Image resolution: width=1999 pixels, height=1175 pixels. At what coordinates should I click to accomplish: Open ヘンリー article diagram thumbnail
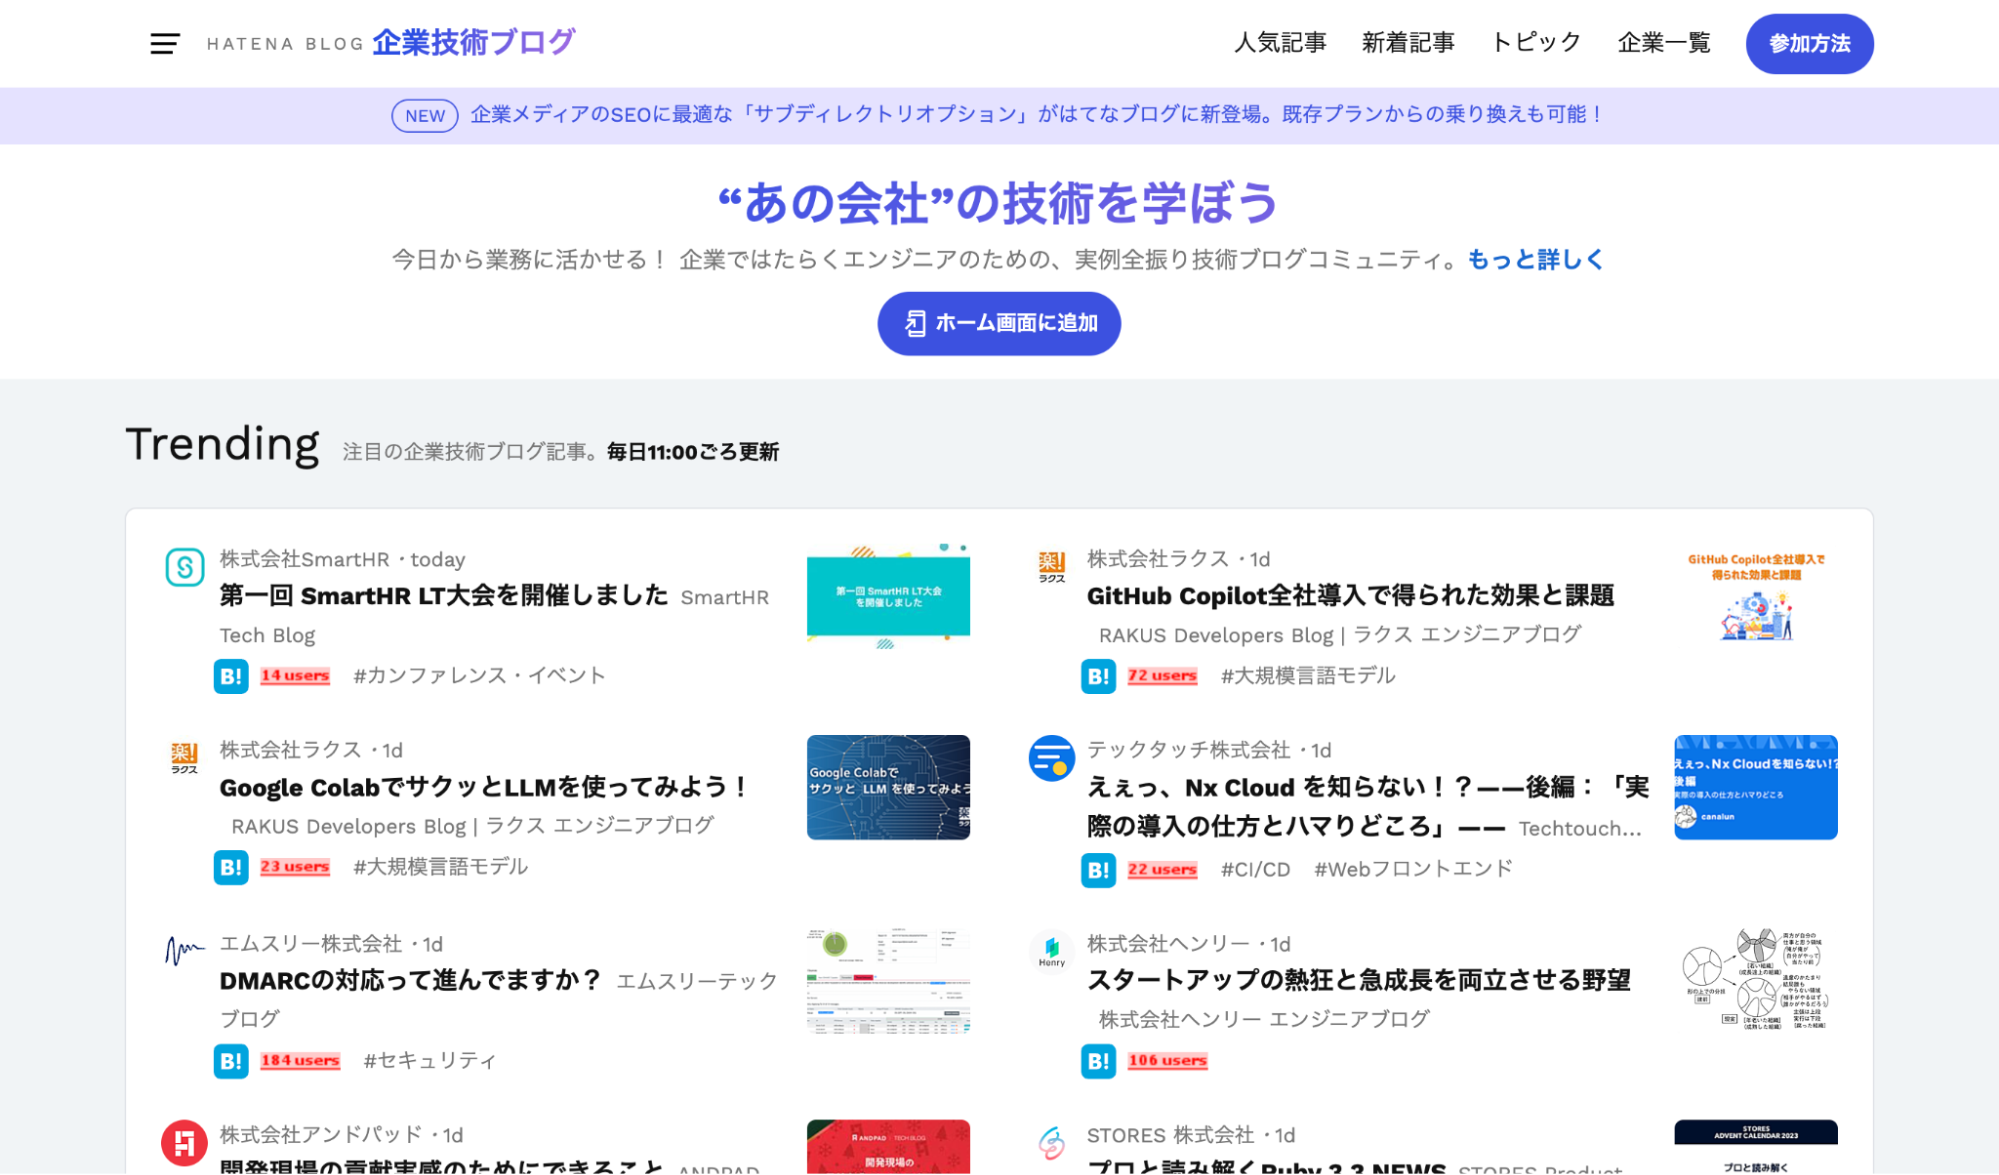[1756, 981]
